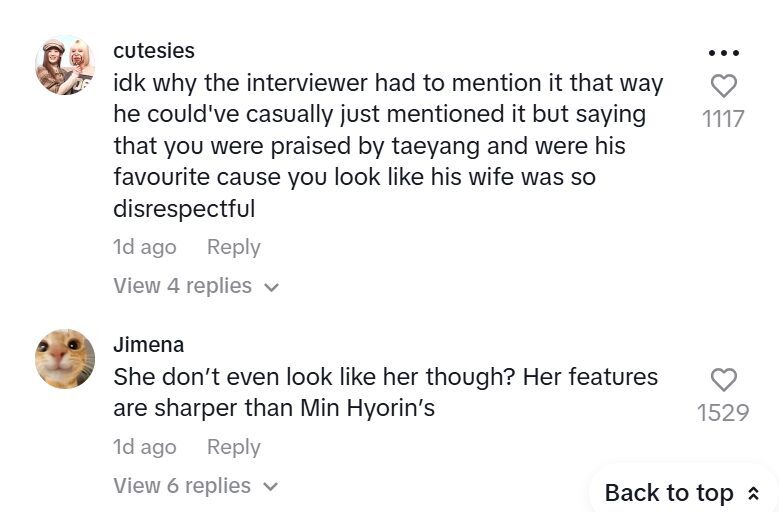Visit the cutesies username link
The width and height of the screenshot is (779, 512).
[154, 50]
